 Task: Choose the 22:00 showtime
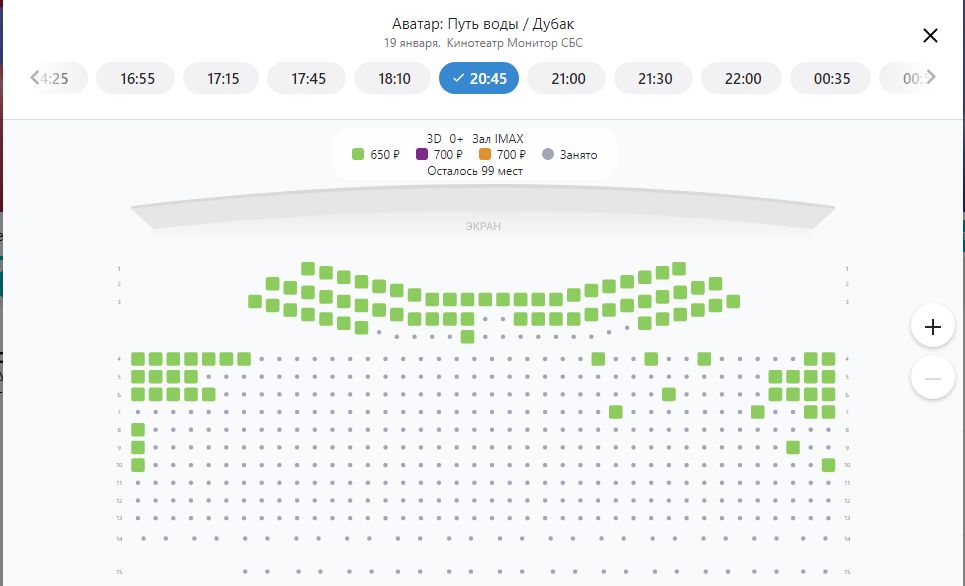pos(743,78)
